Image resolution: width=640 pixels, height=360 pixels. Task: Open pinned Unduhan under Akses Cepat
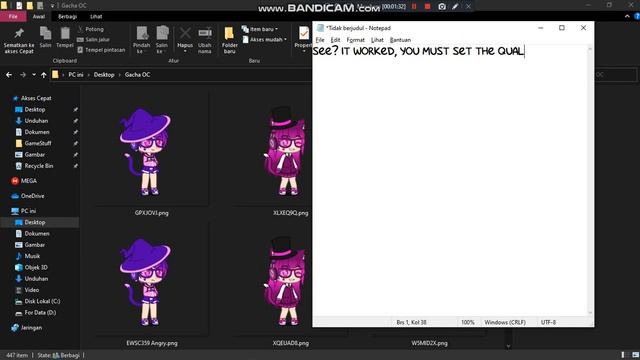click(x=36, y=121)
